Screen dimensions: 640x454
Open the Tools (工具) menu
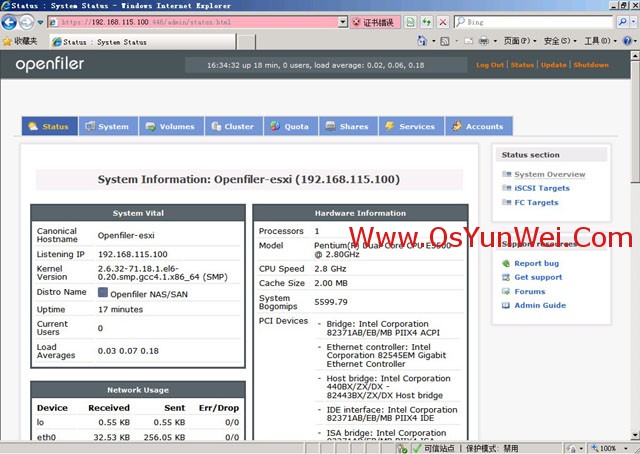coord(600,41)
